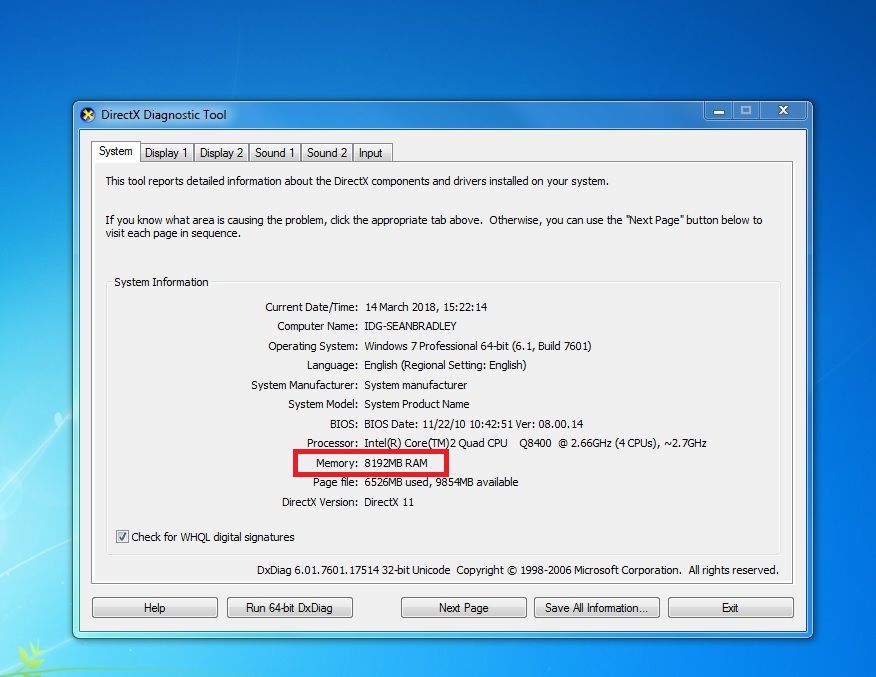
Task: Click the Intel Core 2 Quad processor value
Action: [535, 444]
